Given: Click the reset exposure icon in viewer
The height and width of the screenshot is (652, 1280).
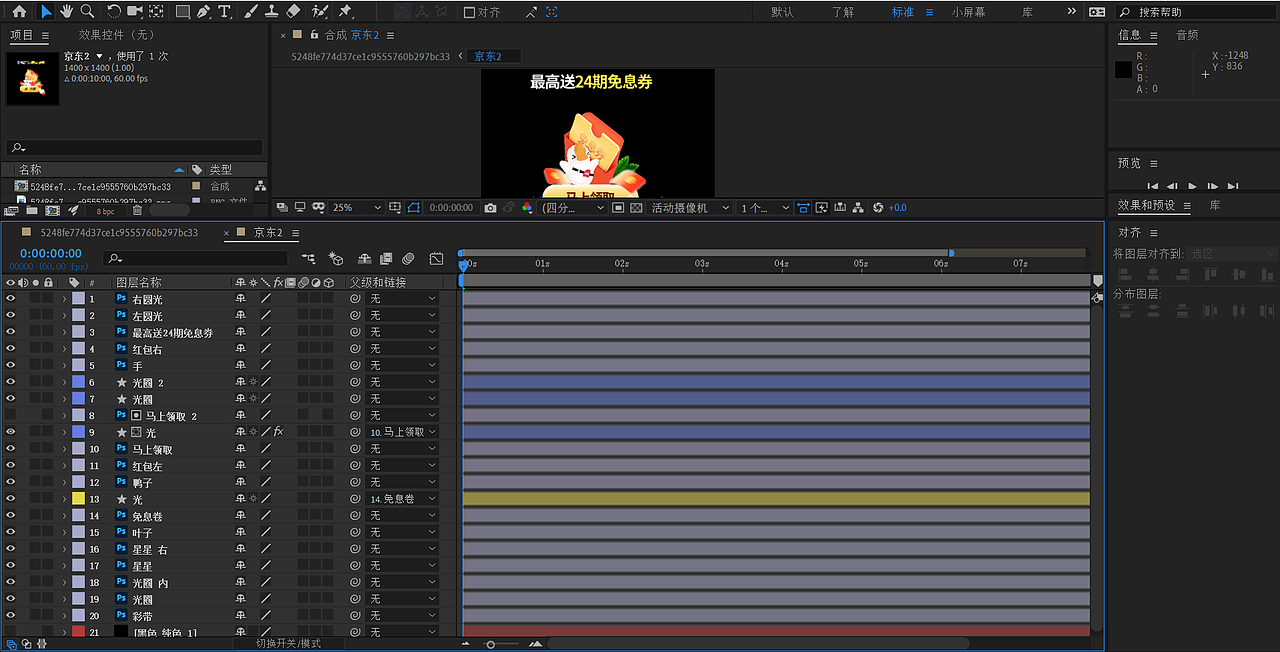Looking at the screenshot, I should click(x=877, y=208).
